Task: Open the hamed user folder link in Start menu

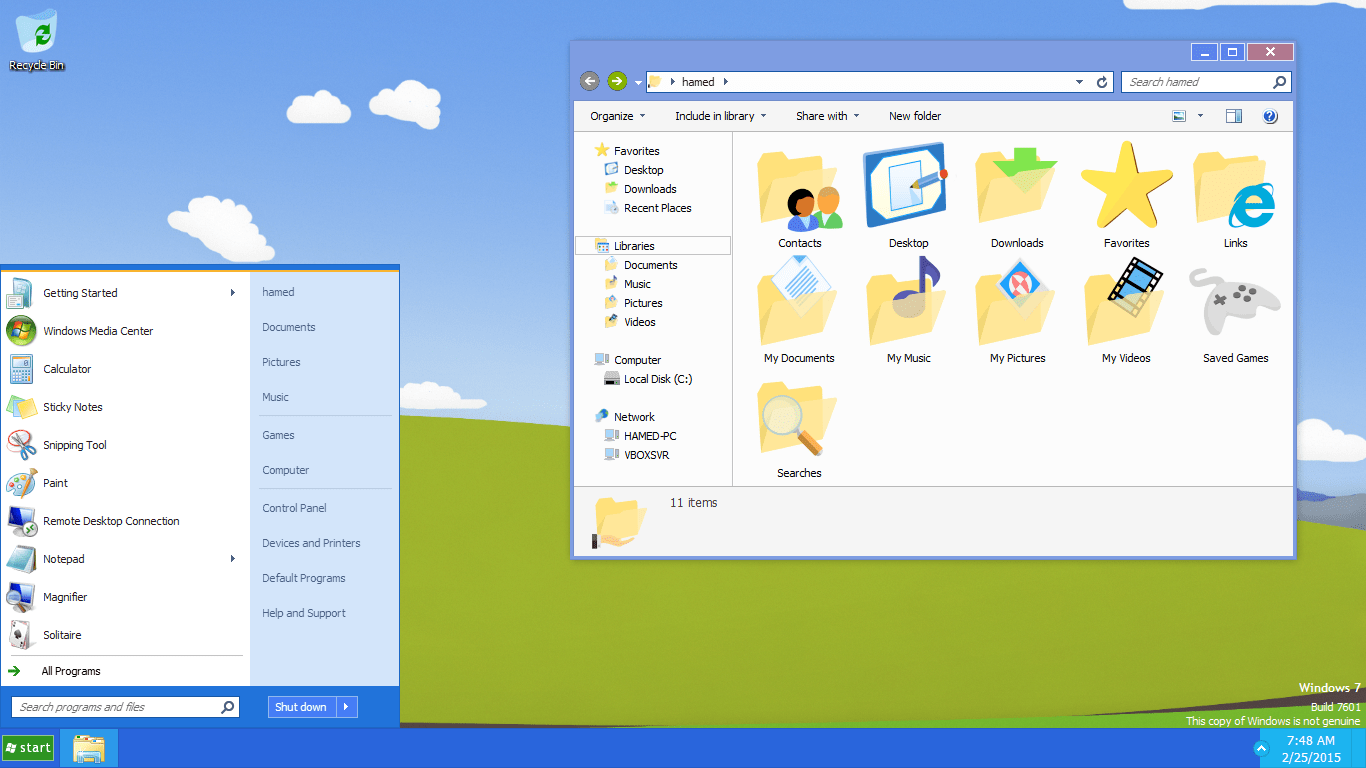Action: point(278,292)
